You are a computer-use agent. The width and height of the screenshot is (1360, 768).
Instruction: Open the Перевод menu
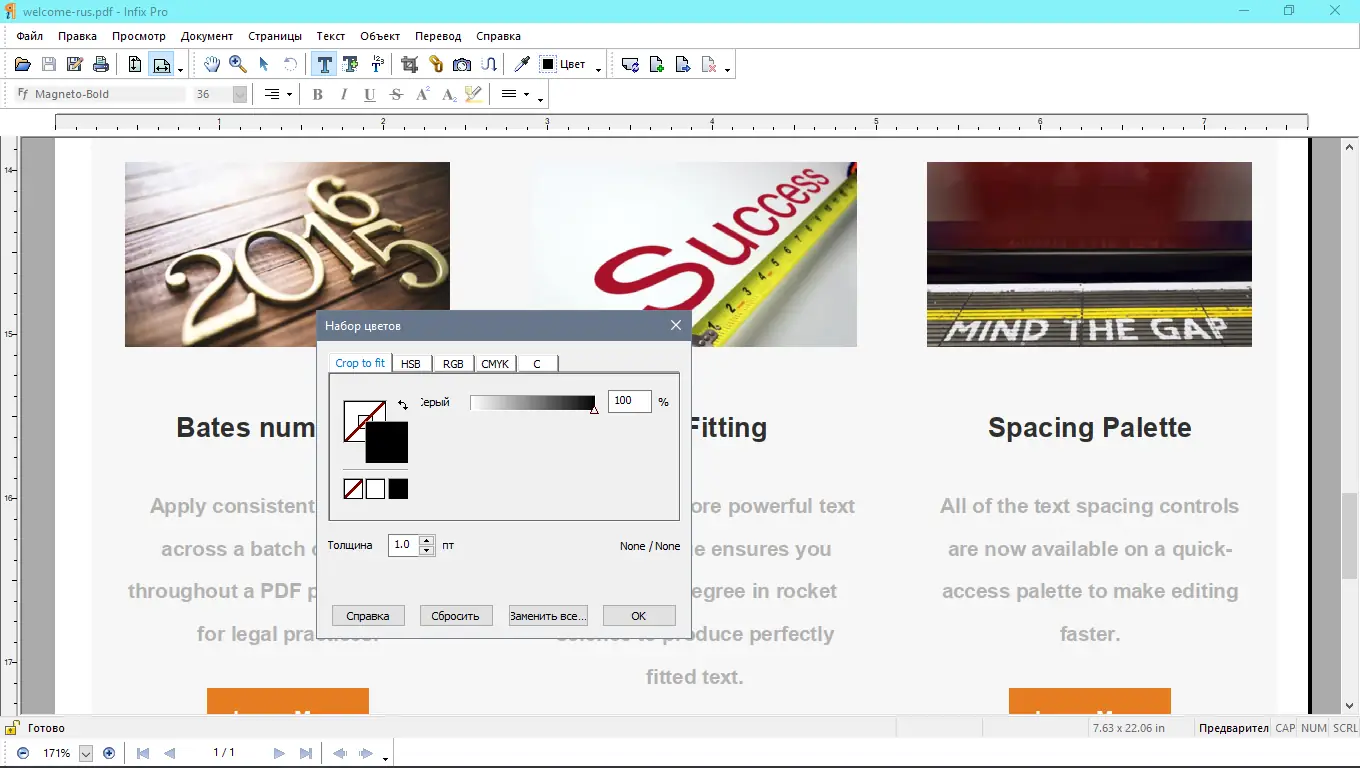438,36
